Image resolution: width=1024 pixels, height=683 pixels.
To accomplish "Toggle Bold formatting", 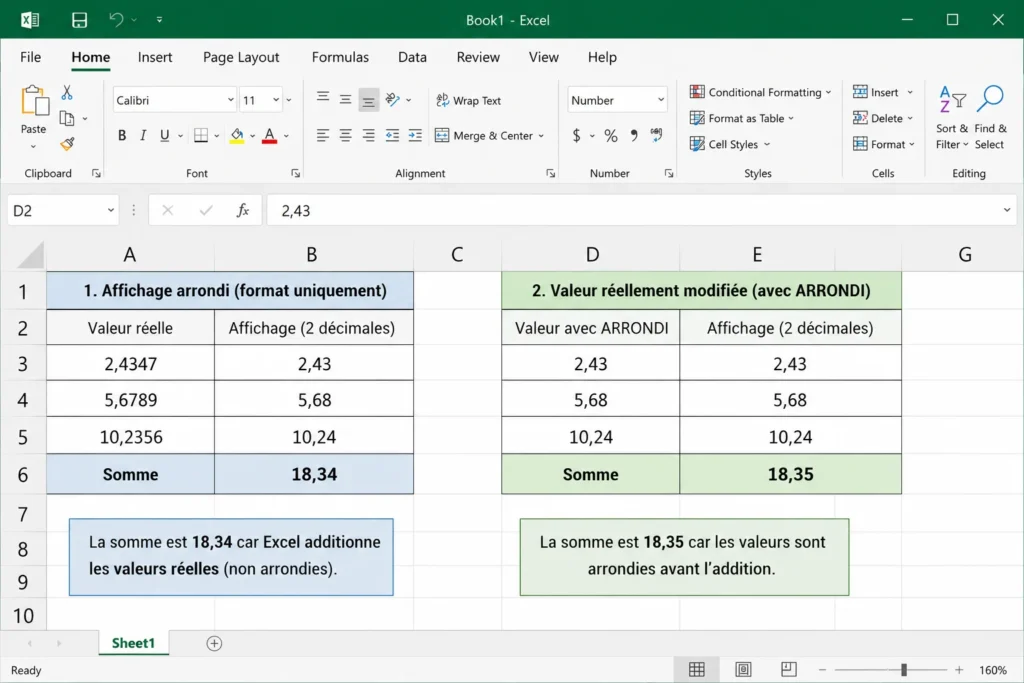I will [x=122, y=135].
